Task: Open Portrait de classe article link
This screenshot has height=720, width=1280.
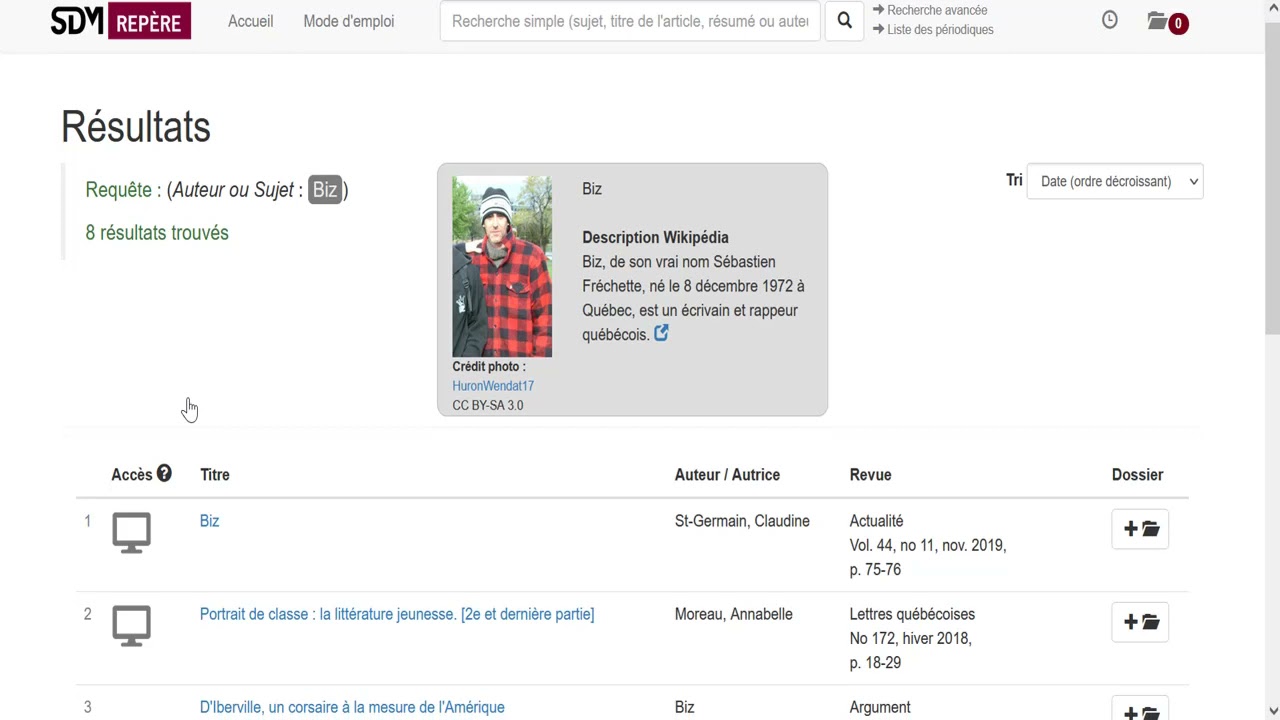Action: [x=397, y=614]
